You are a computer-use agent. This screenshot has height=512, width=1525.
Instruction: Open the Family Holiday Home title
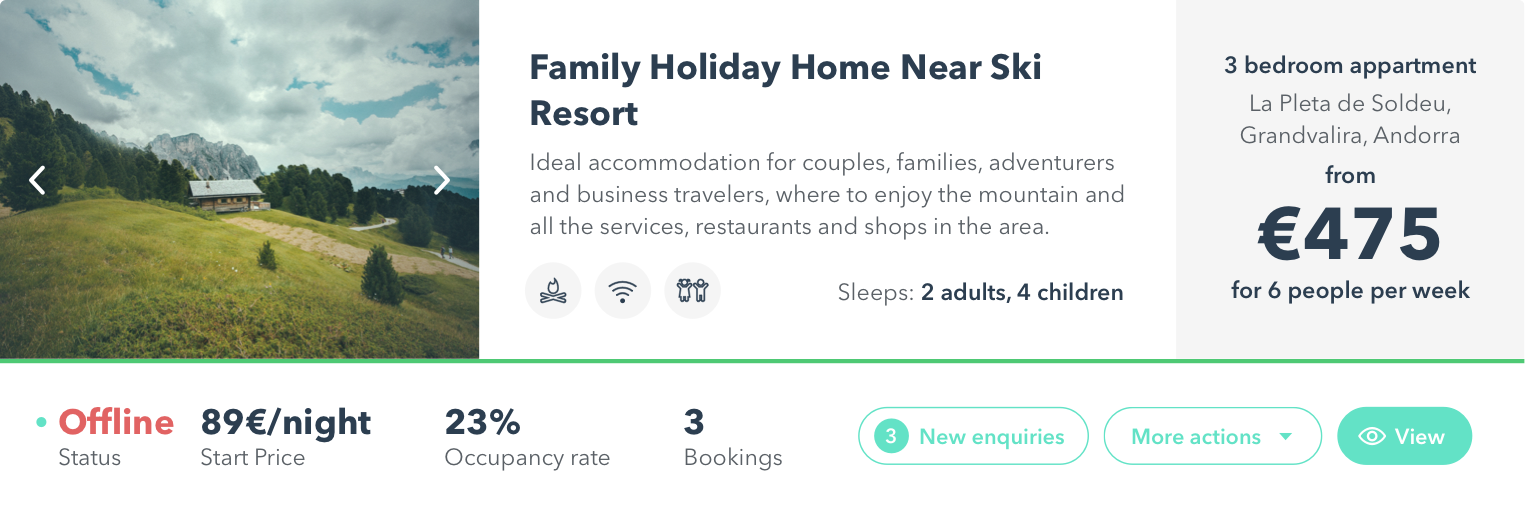pos(785,90)
